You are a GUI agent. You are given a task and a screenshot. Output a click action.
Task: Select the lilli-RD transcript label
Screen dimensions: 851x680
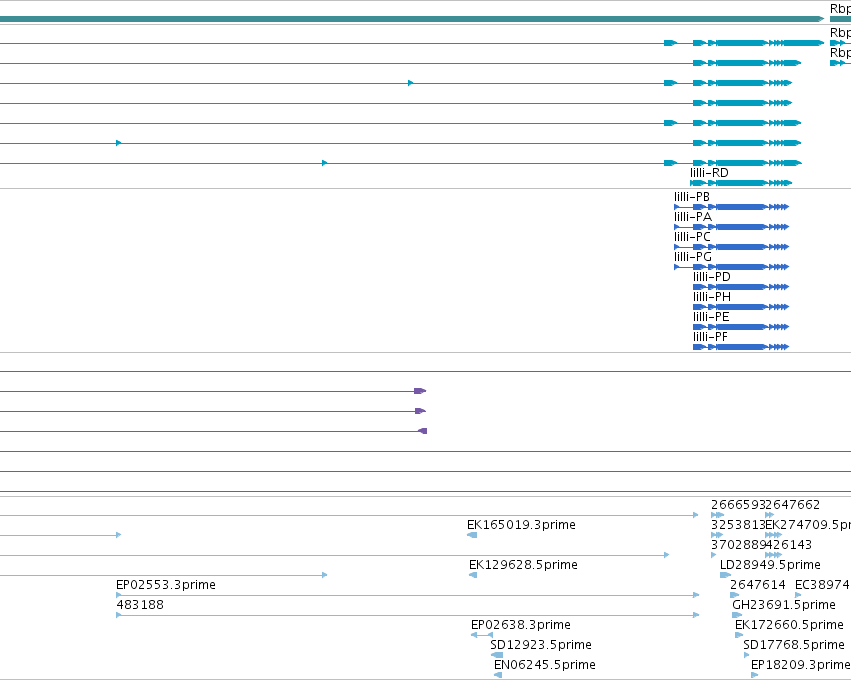tap(709, 173)
